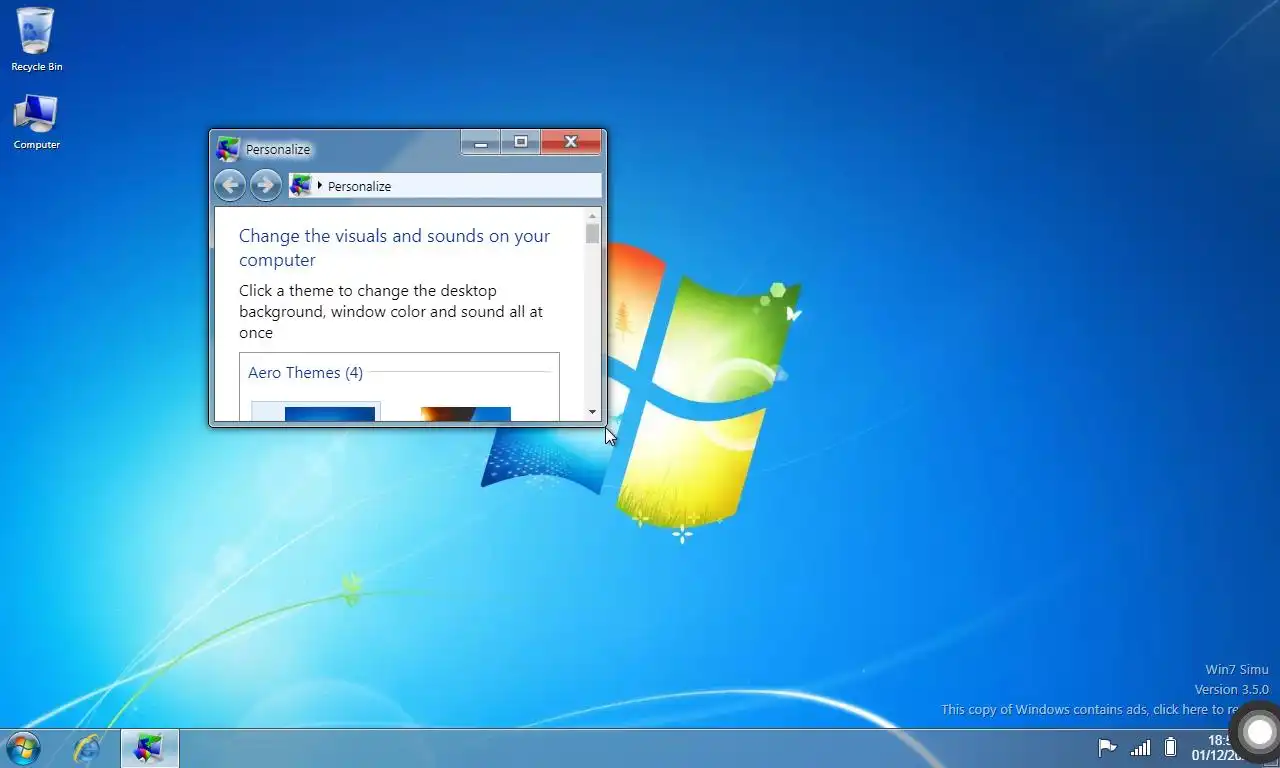This screenshot has width=1280, height=768.
Task: Click the vertical scrollbar thumb
Action: 592,234
